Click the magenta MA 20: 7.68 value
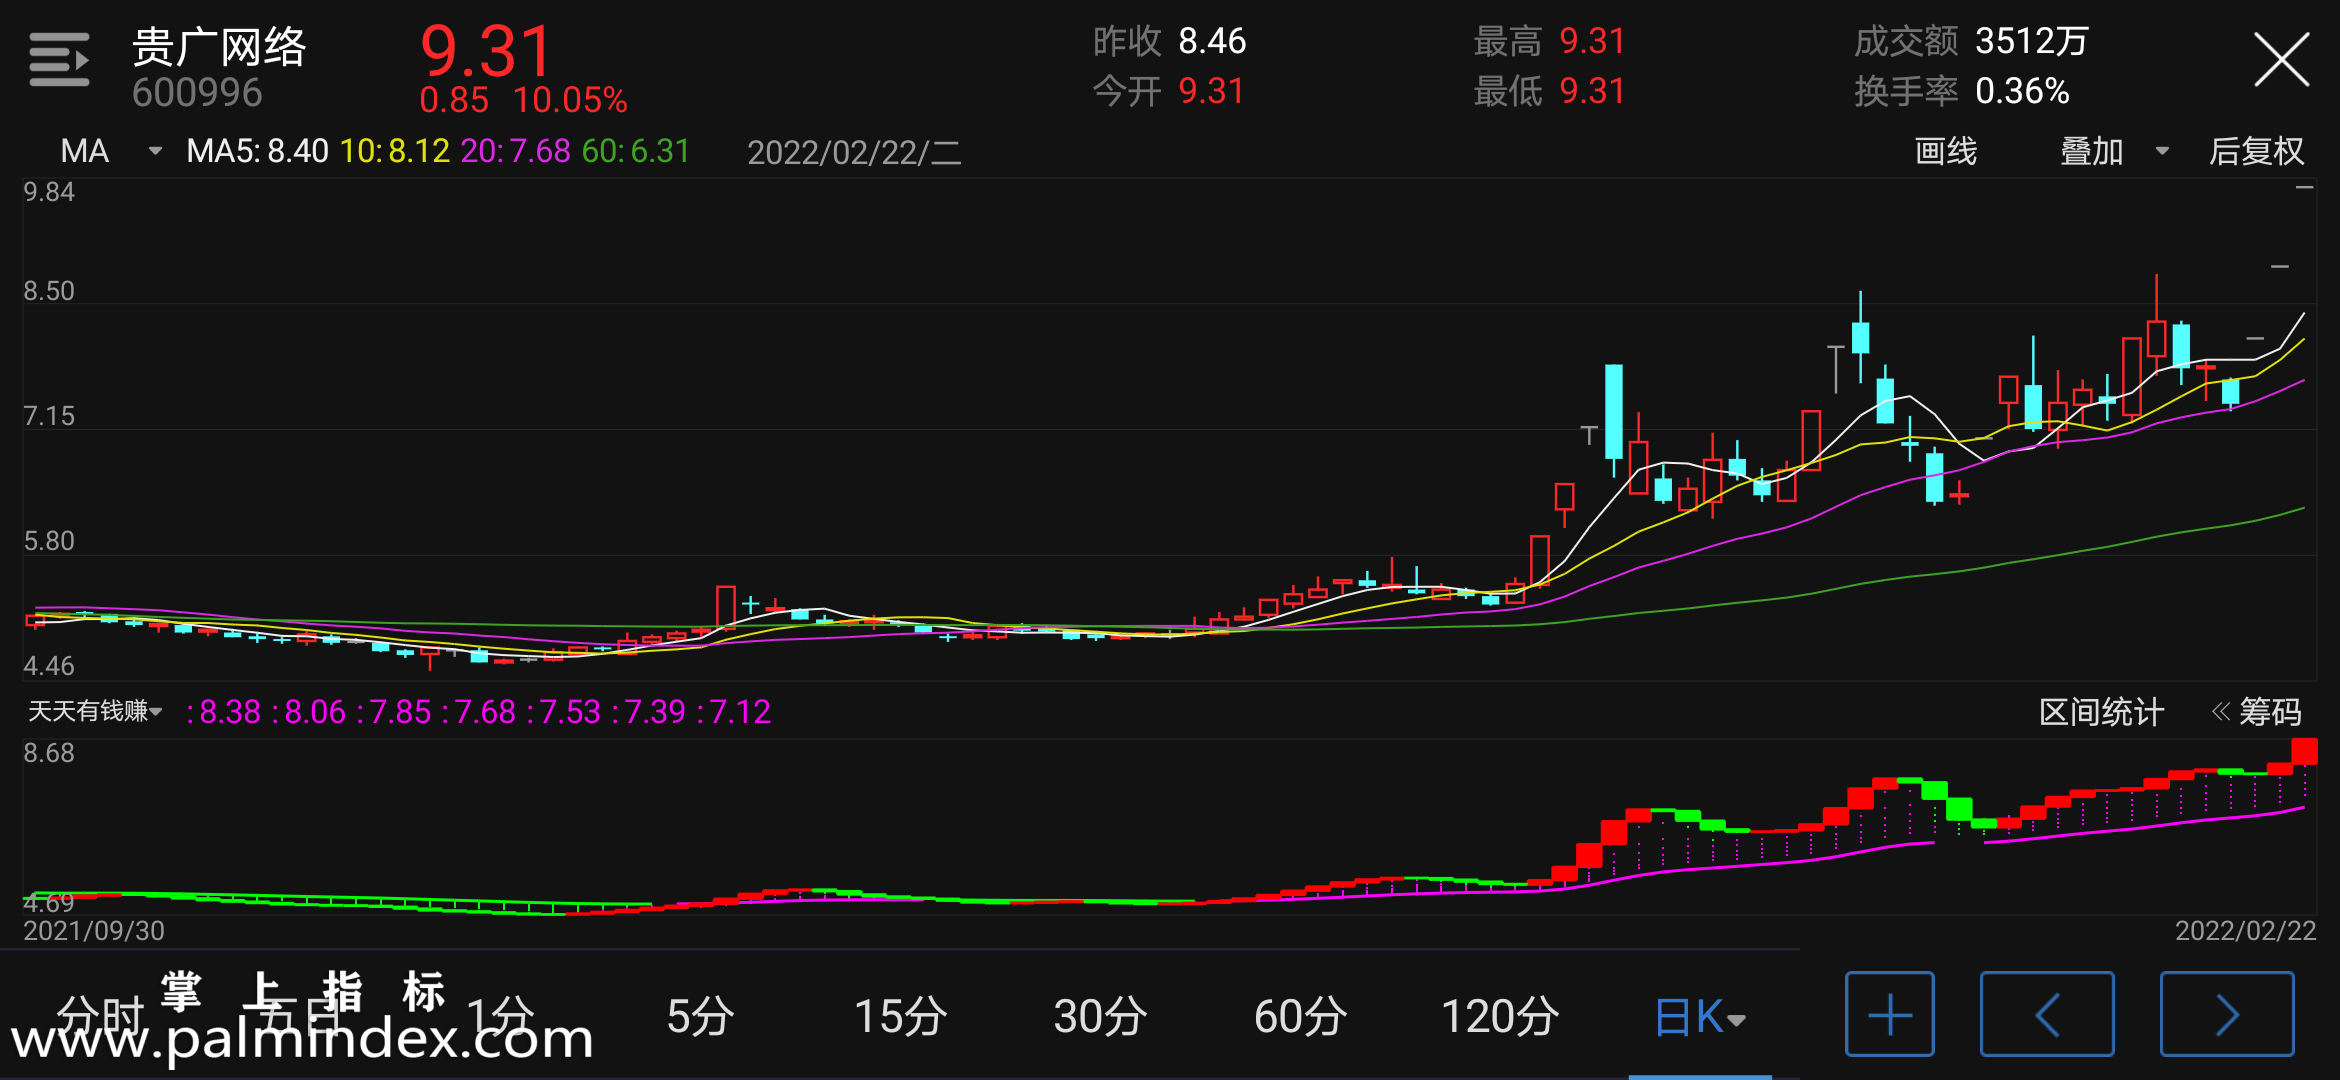2340x1080 pixels. pos(516,151)
